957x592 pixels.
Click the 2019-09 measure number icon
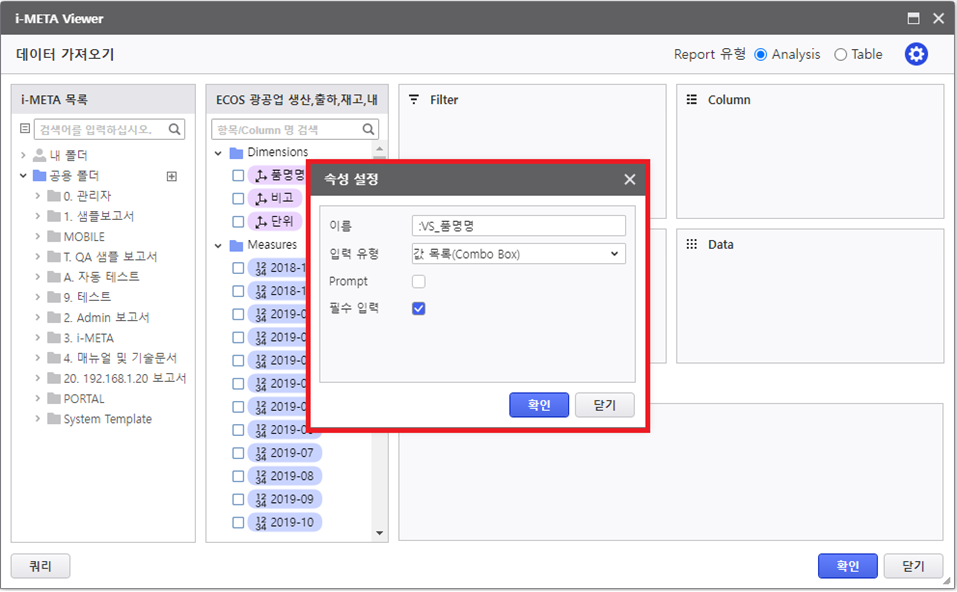click(x=261, y=499)
